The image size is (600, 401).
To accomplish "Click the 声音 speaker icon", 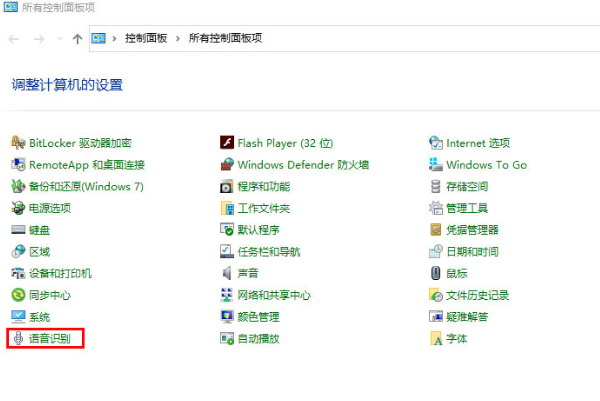I will (x=227, y=273).
